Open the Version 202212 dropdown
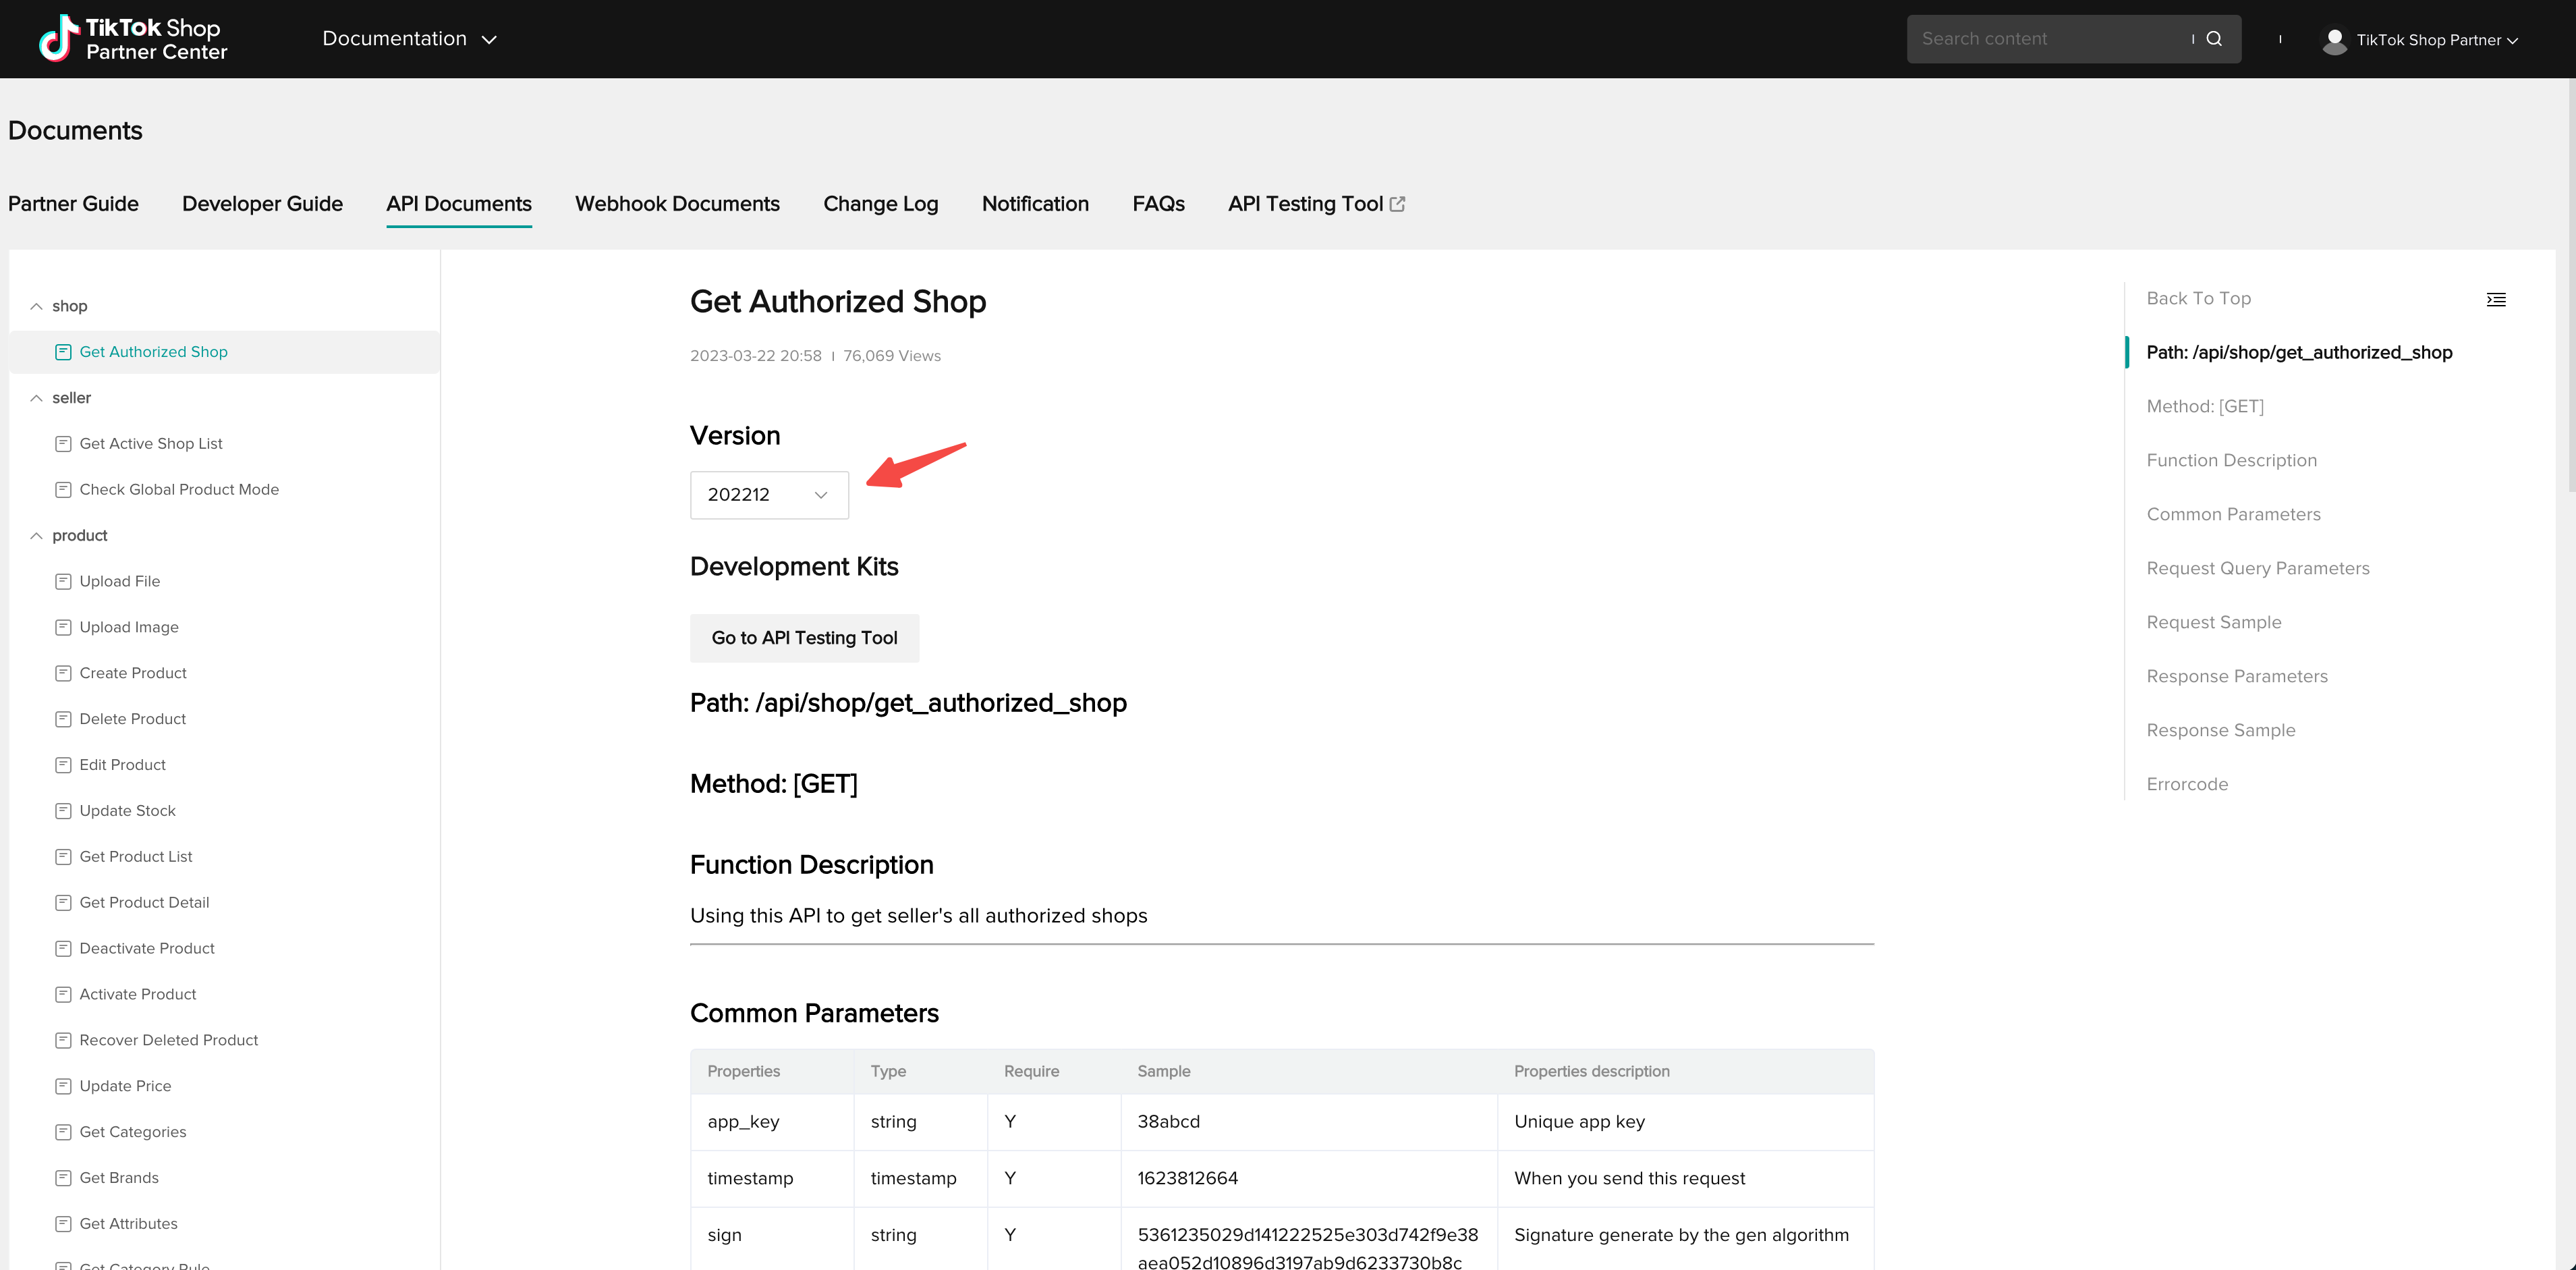Viewport: 2576px width, 1270px height. [768, 495]
